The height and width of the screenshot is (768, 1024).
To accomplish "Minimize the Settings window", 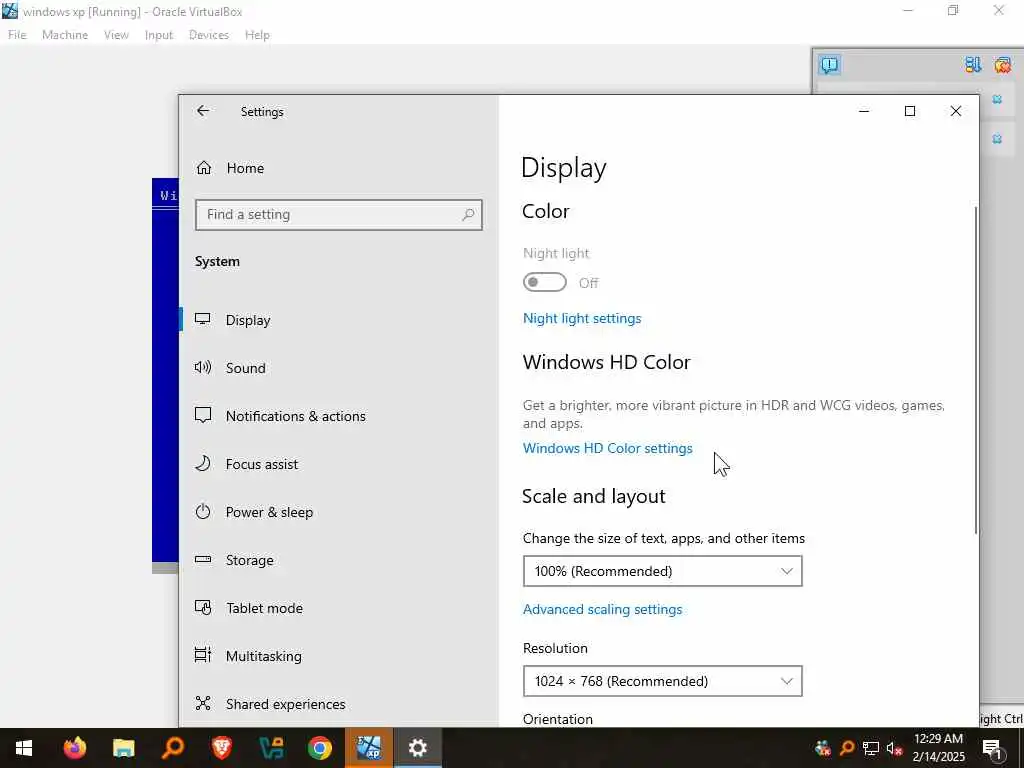I will (864, 111).
